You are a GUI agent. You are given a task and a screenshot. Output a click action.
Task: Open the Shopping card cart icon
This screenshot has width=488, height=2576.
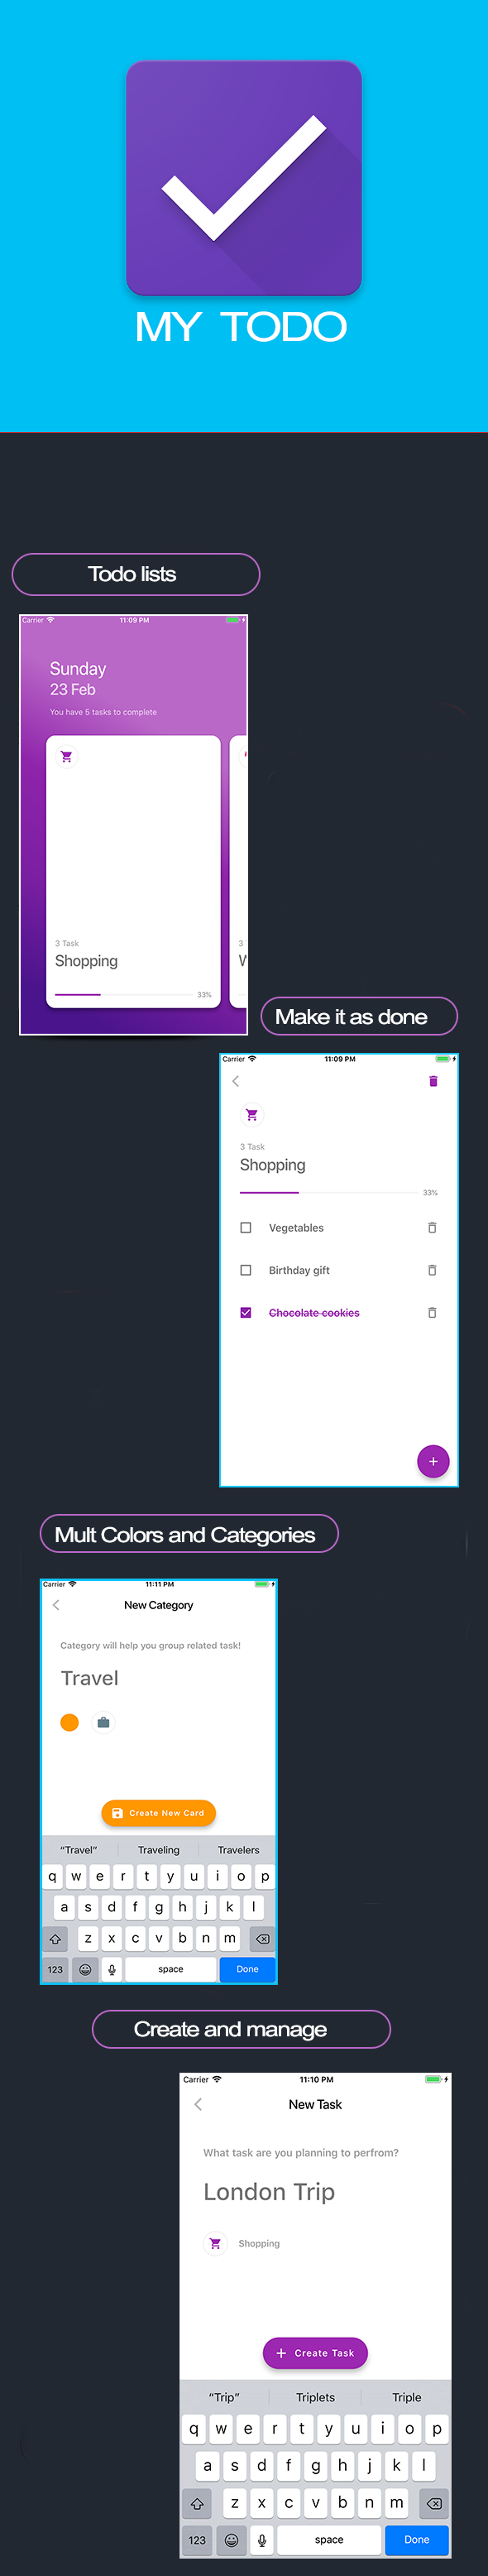pos(66,757)
